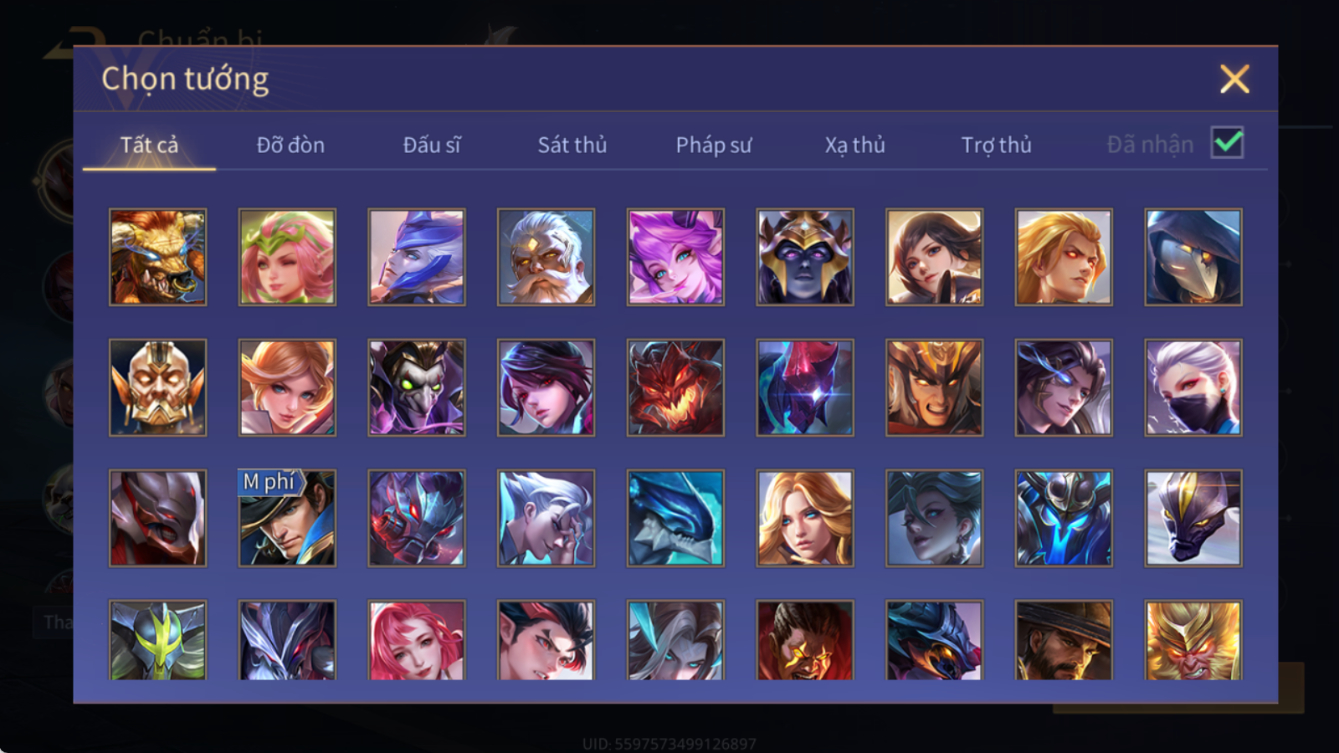Viewport: 1339px width, 753px height.
Task: Close the Chọn tướng dialog
Action: click(1235, 79)
